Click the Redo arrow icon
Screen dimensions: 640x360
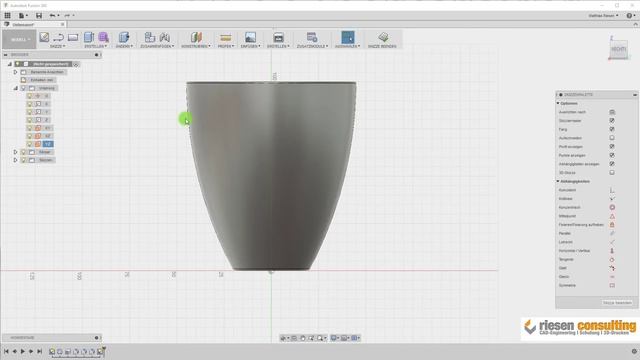pos(67,16)
